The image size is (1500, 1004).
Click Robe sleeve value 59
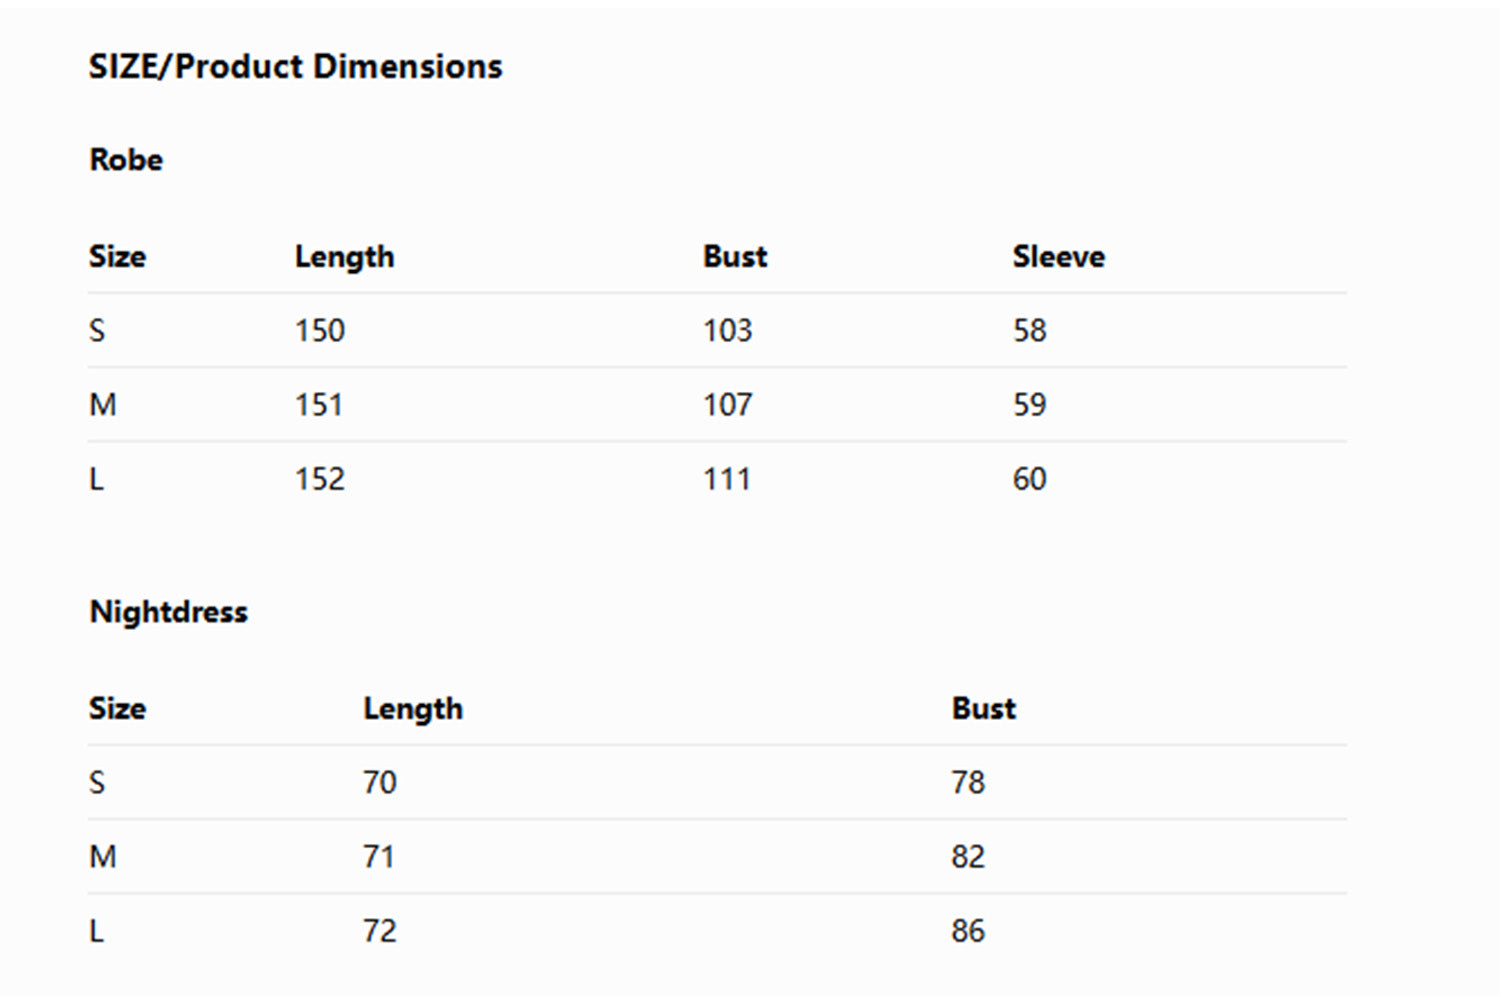(x=1029, y=405)
